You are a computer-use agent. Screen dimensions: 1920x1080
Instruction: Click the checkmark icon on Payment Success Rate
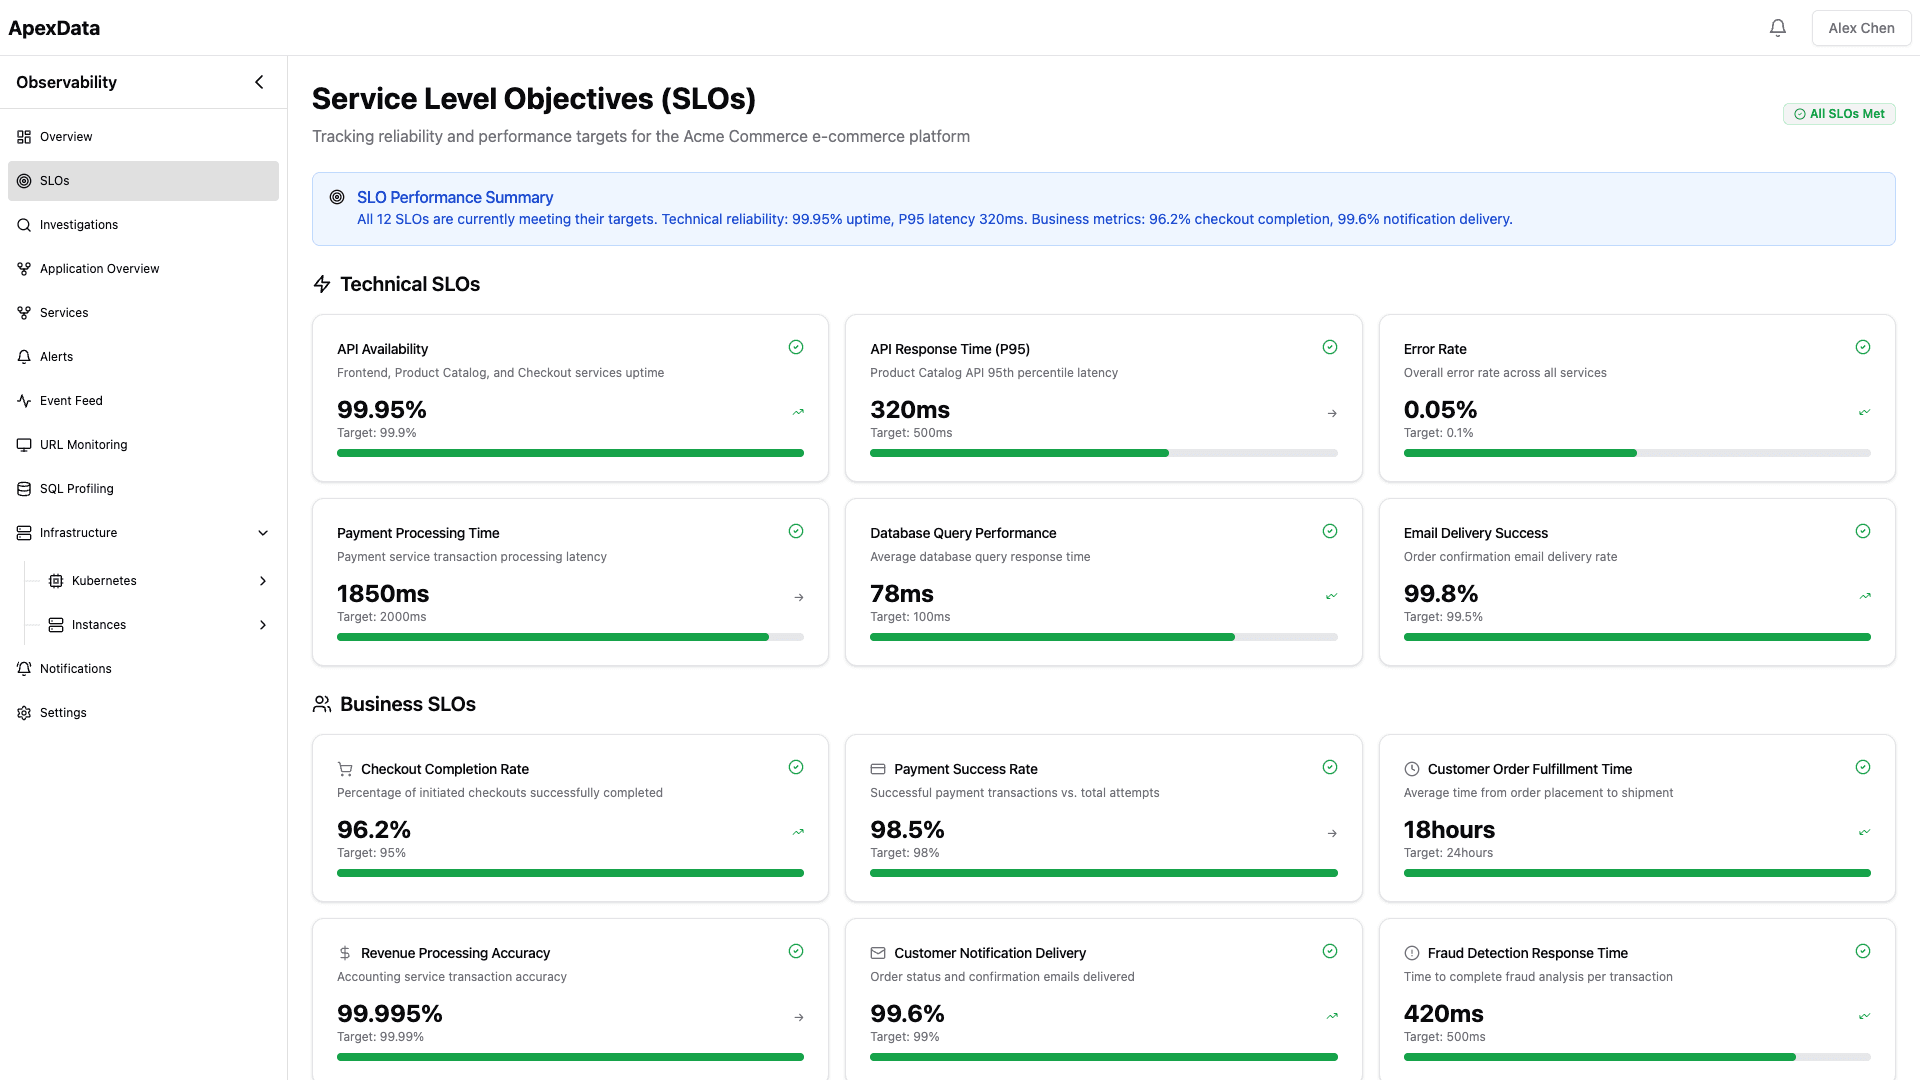point(1330,767)
